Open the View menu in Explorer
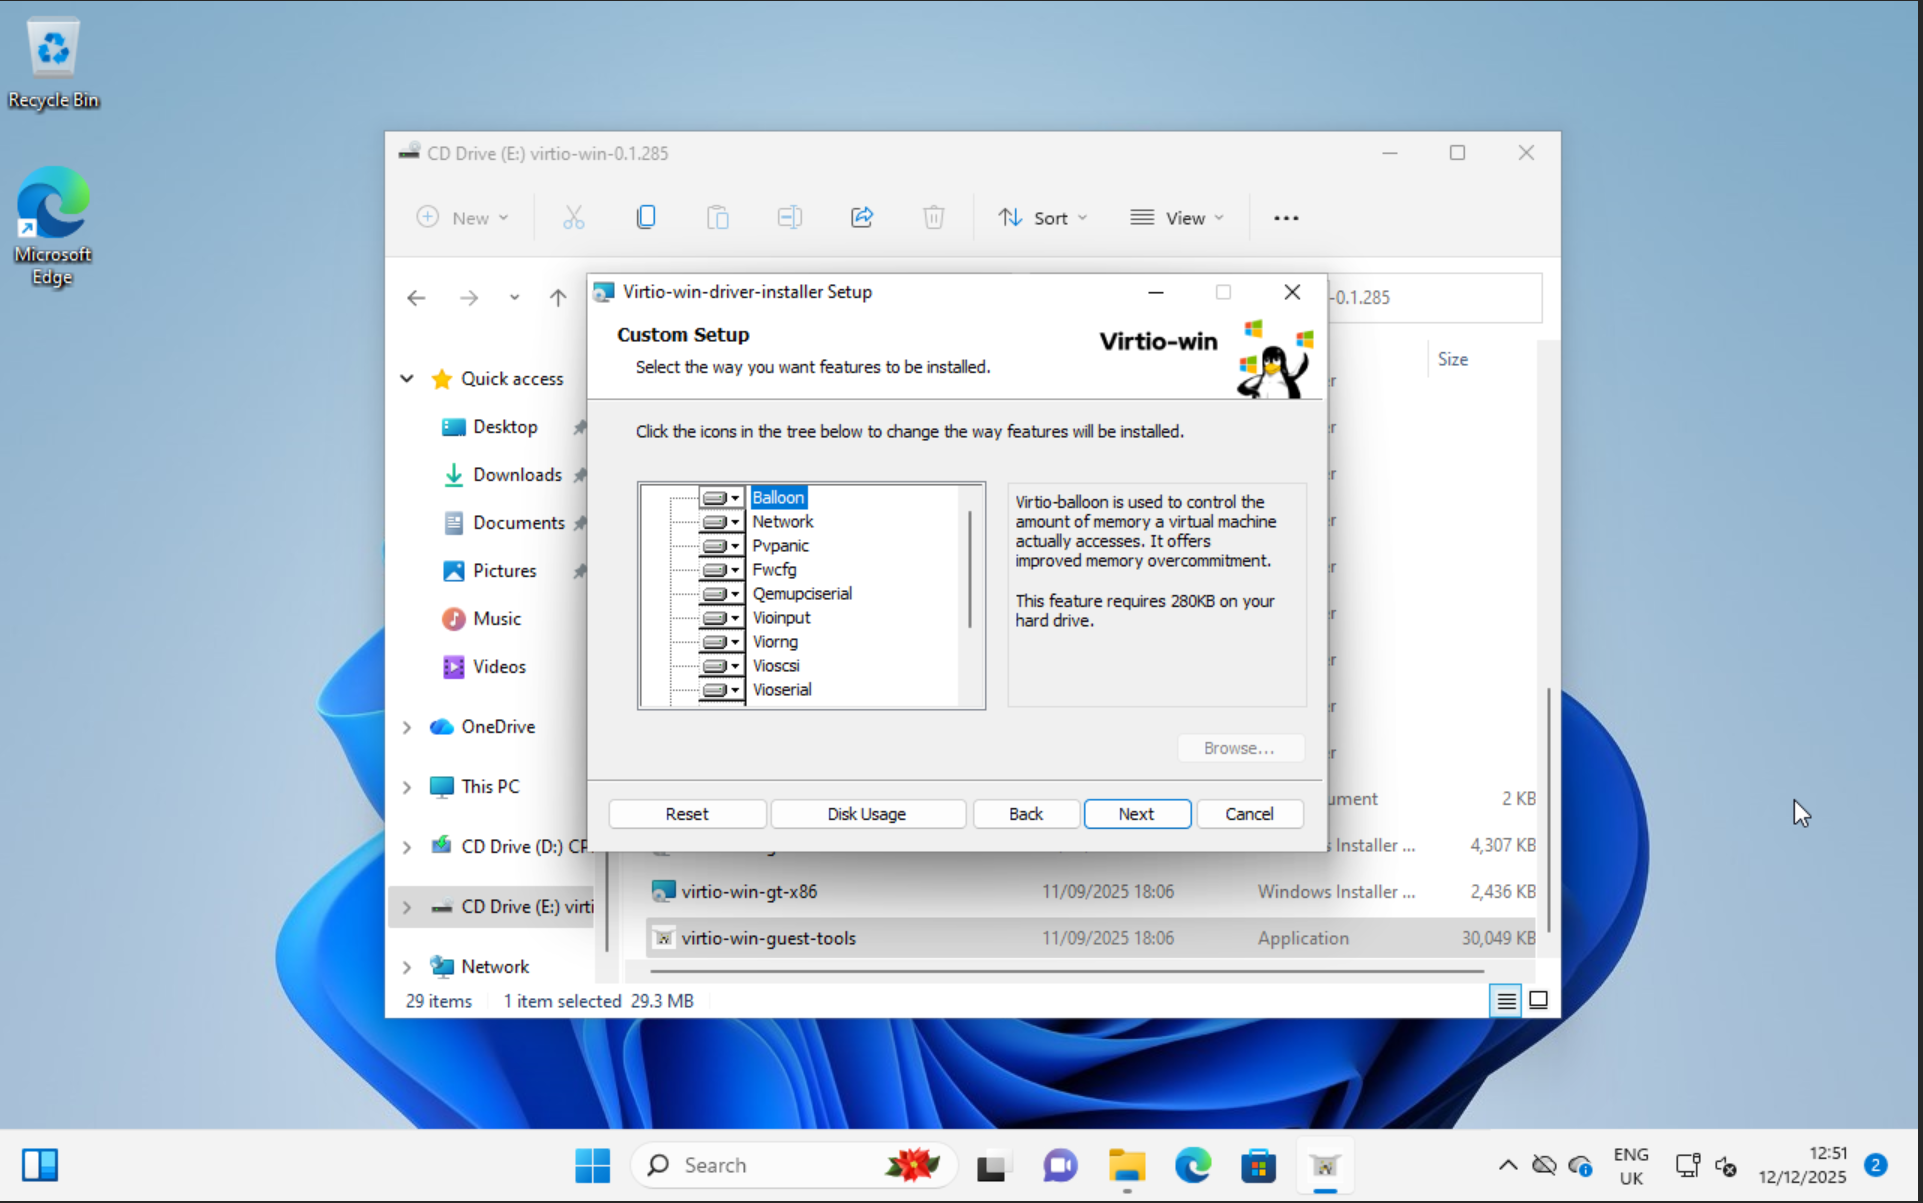1923x1203 pixels. pos(1177,217)
